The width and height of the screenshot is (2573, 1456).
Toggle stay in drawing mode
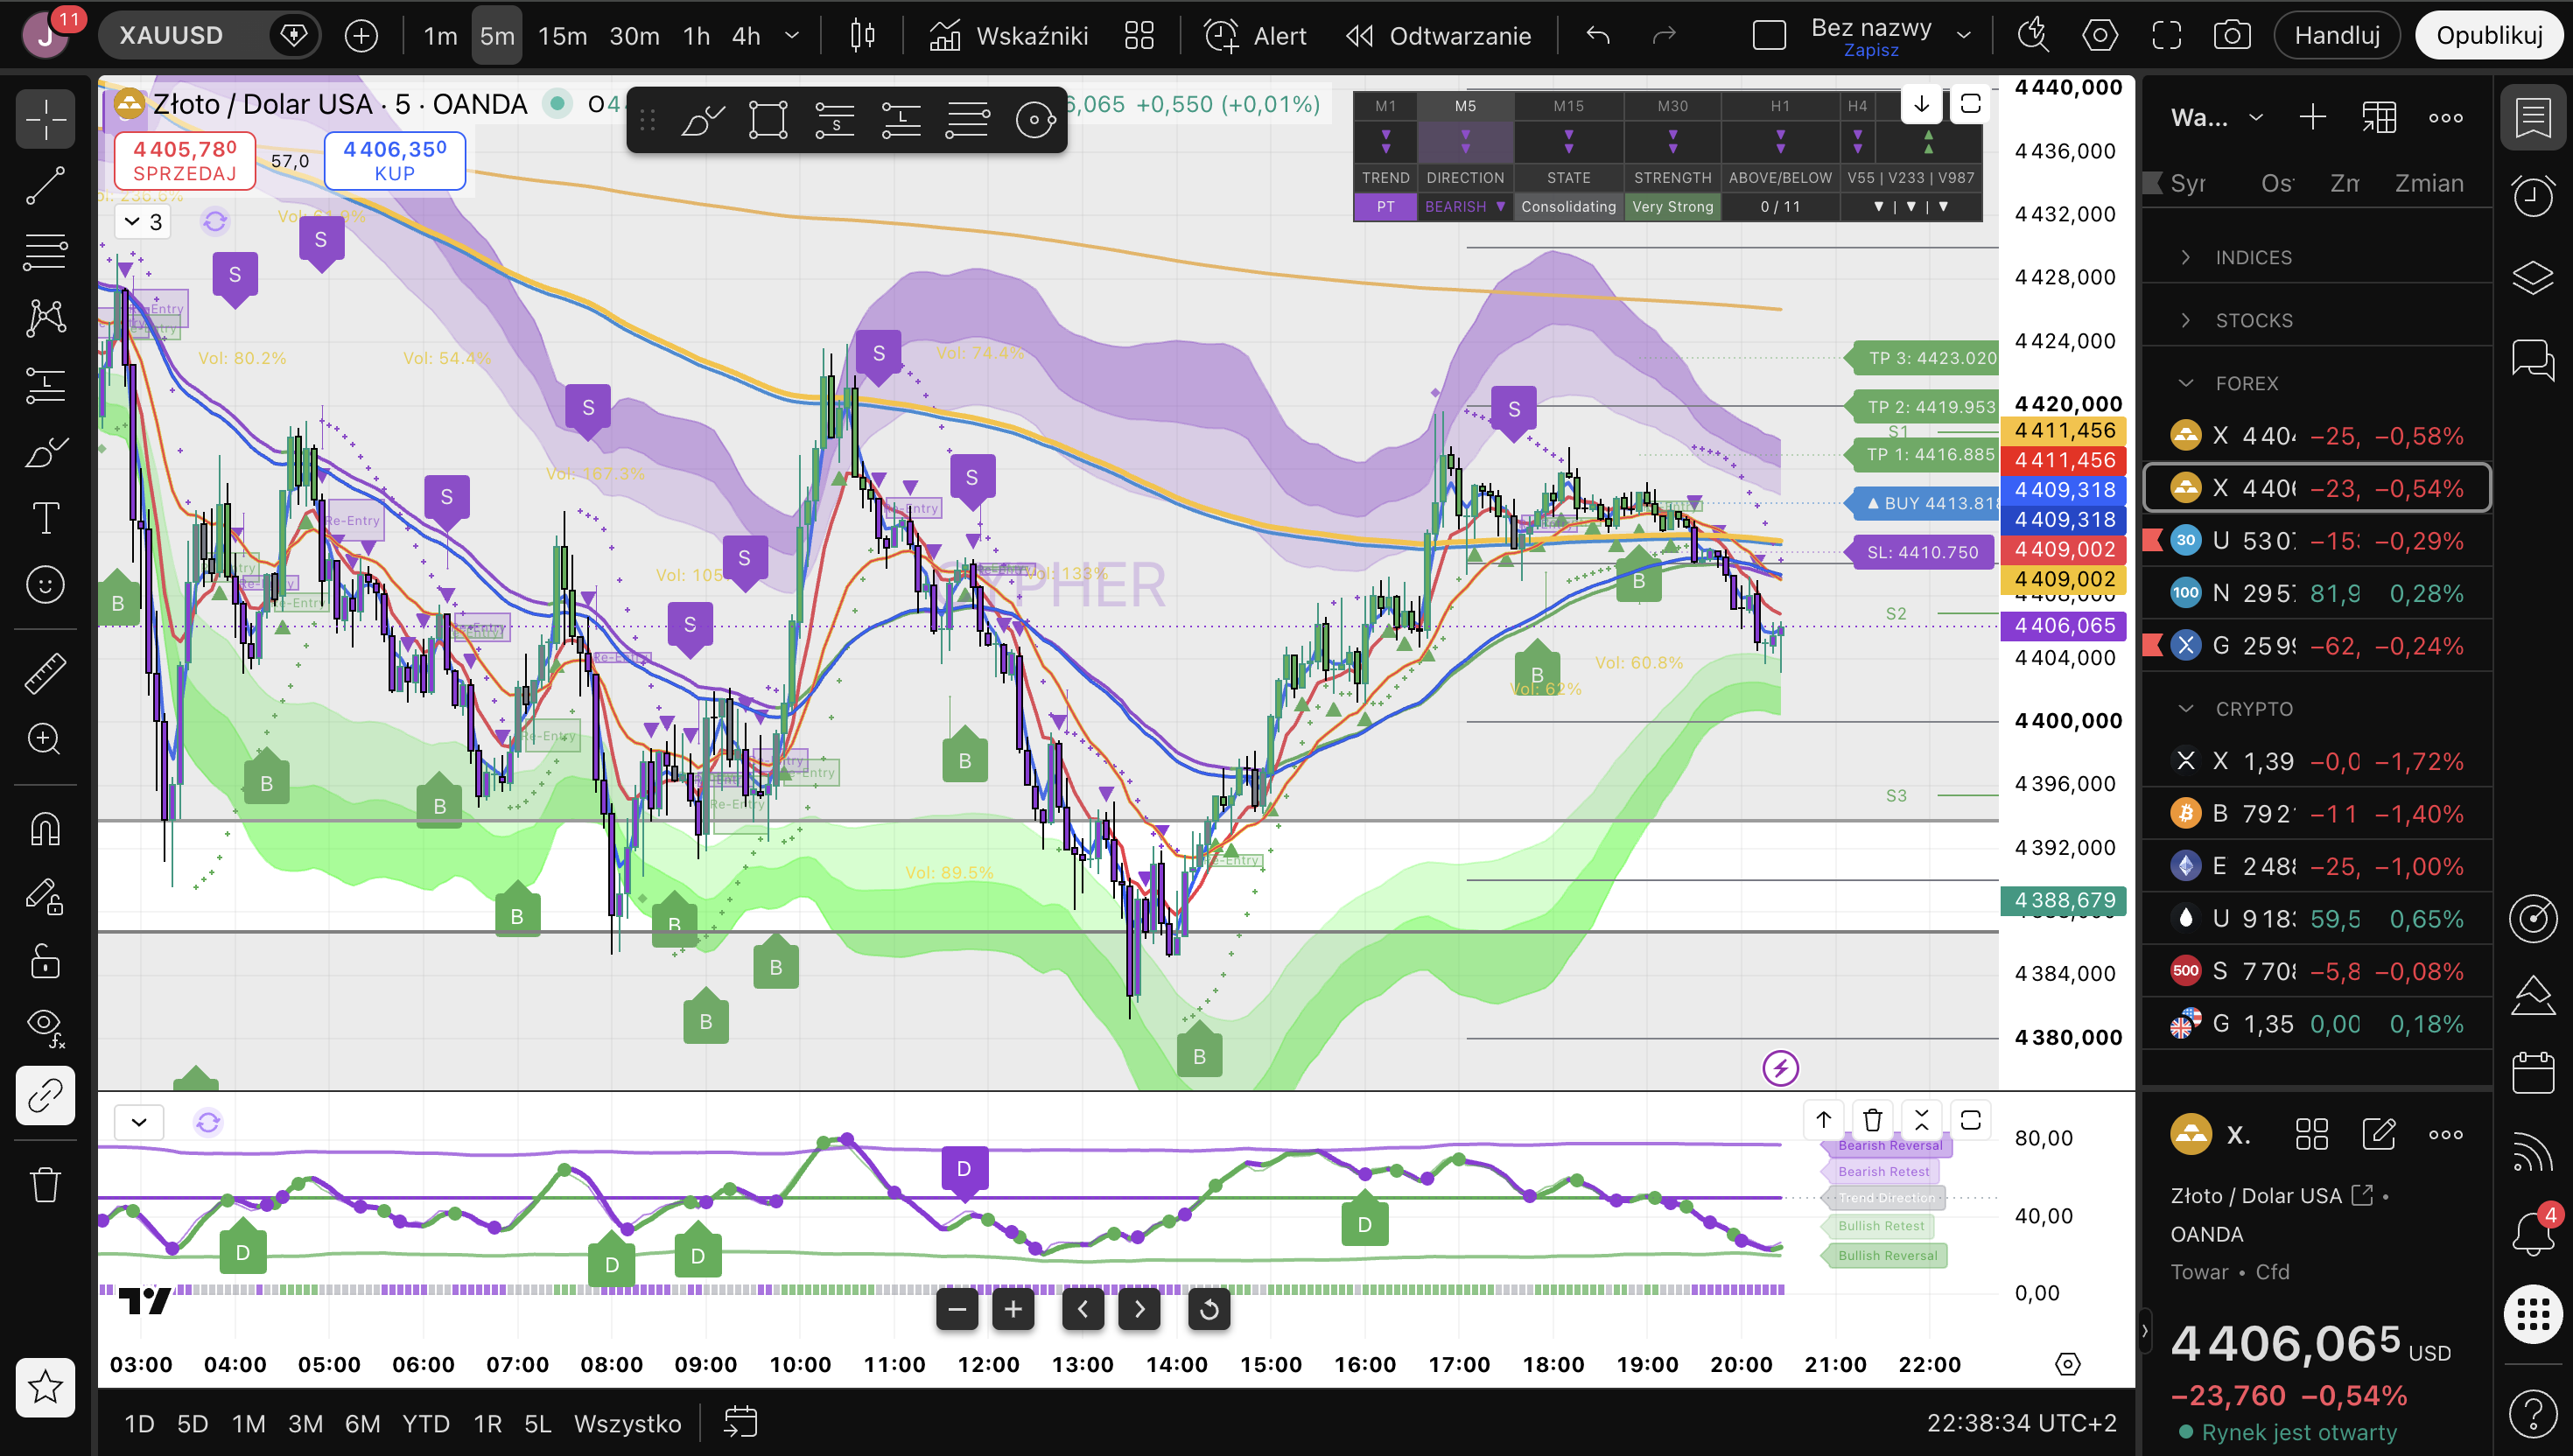tap(45, 896)
